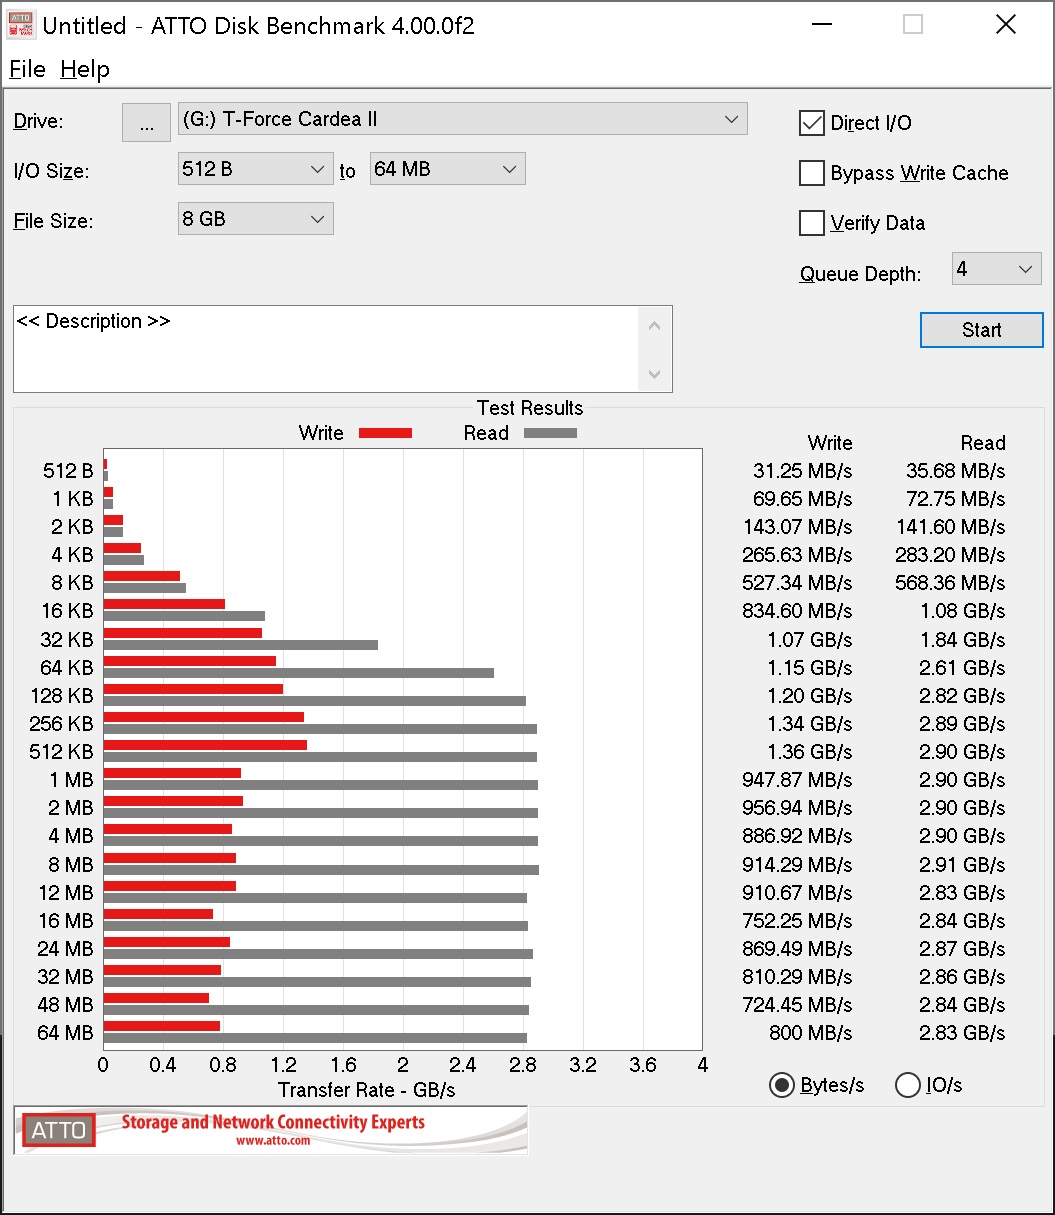Click the write value 1.36 GB/s
The image size is (1055, 1215).
pos(811,752)
